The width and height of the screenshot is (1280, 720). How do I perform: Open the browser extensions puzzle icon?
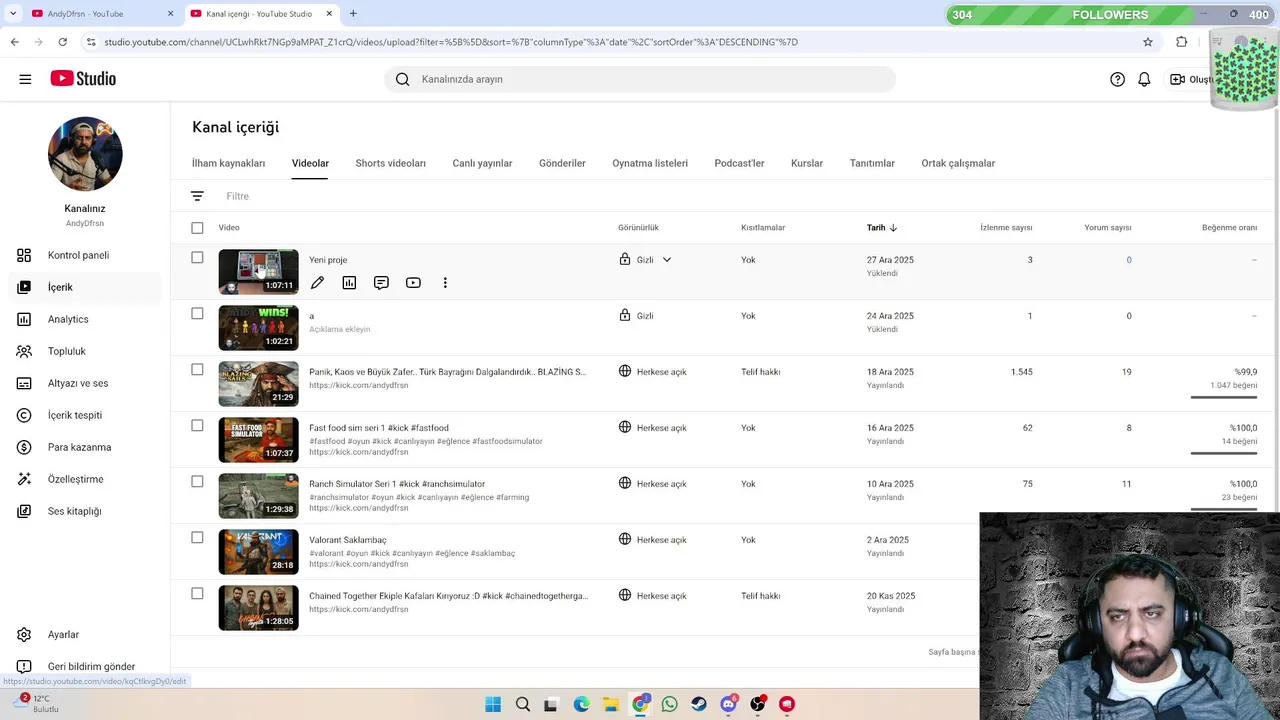[1182, 42]
